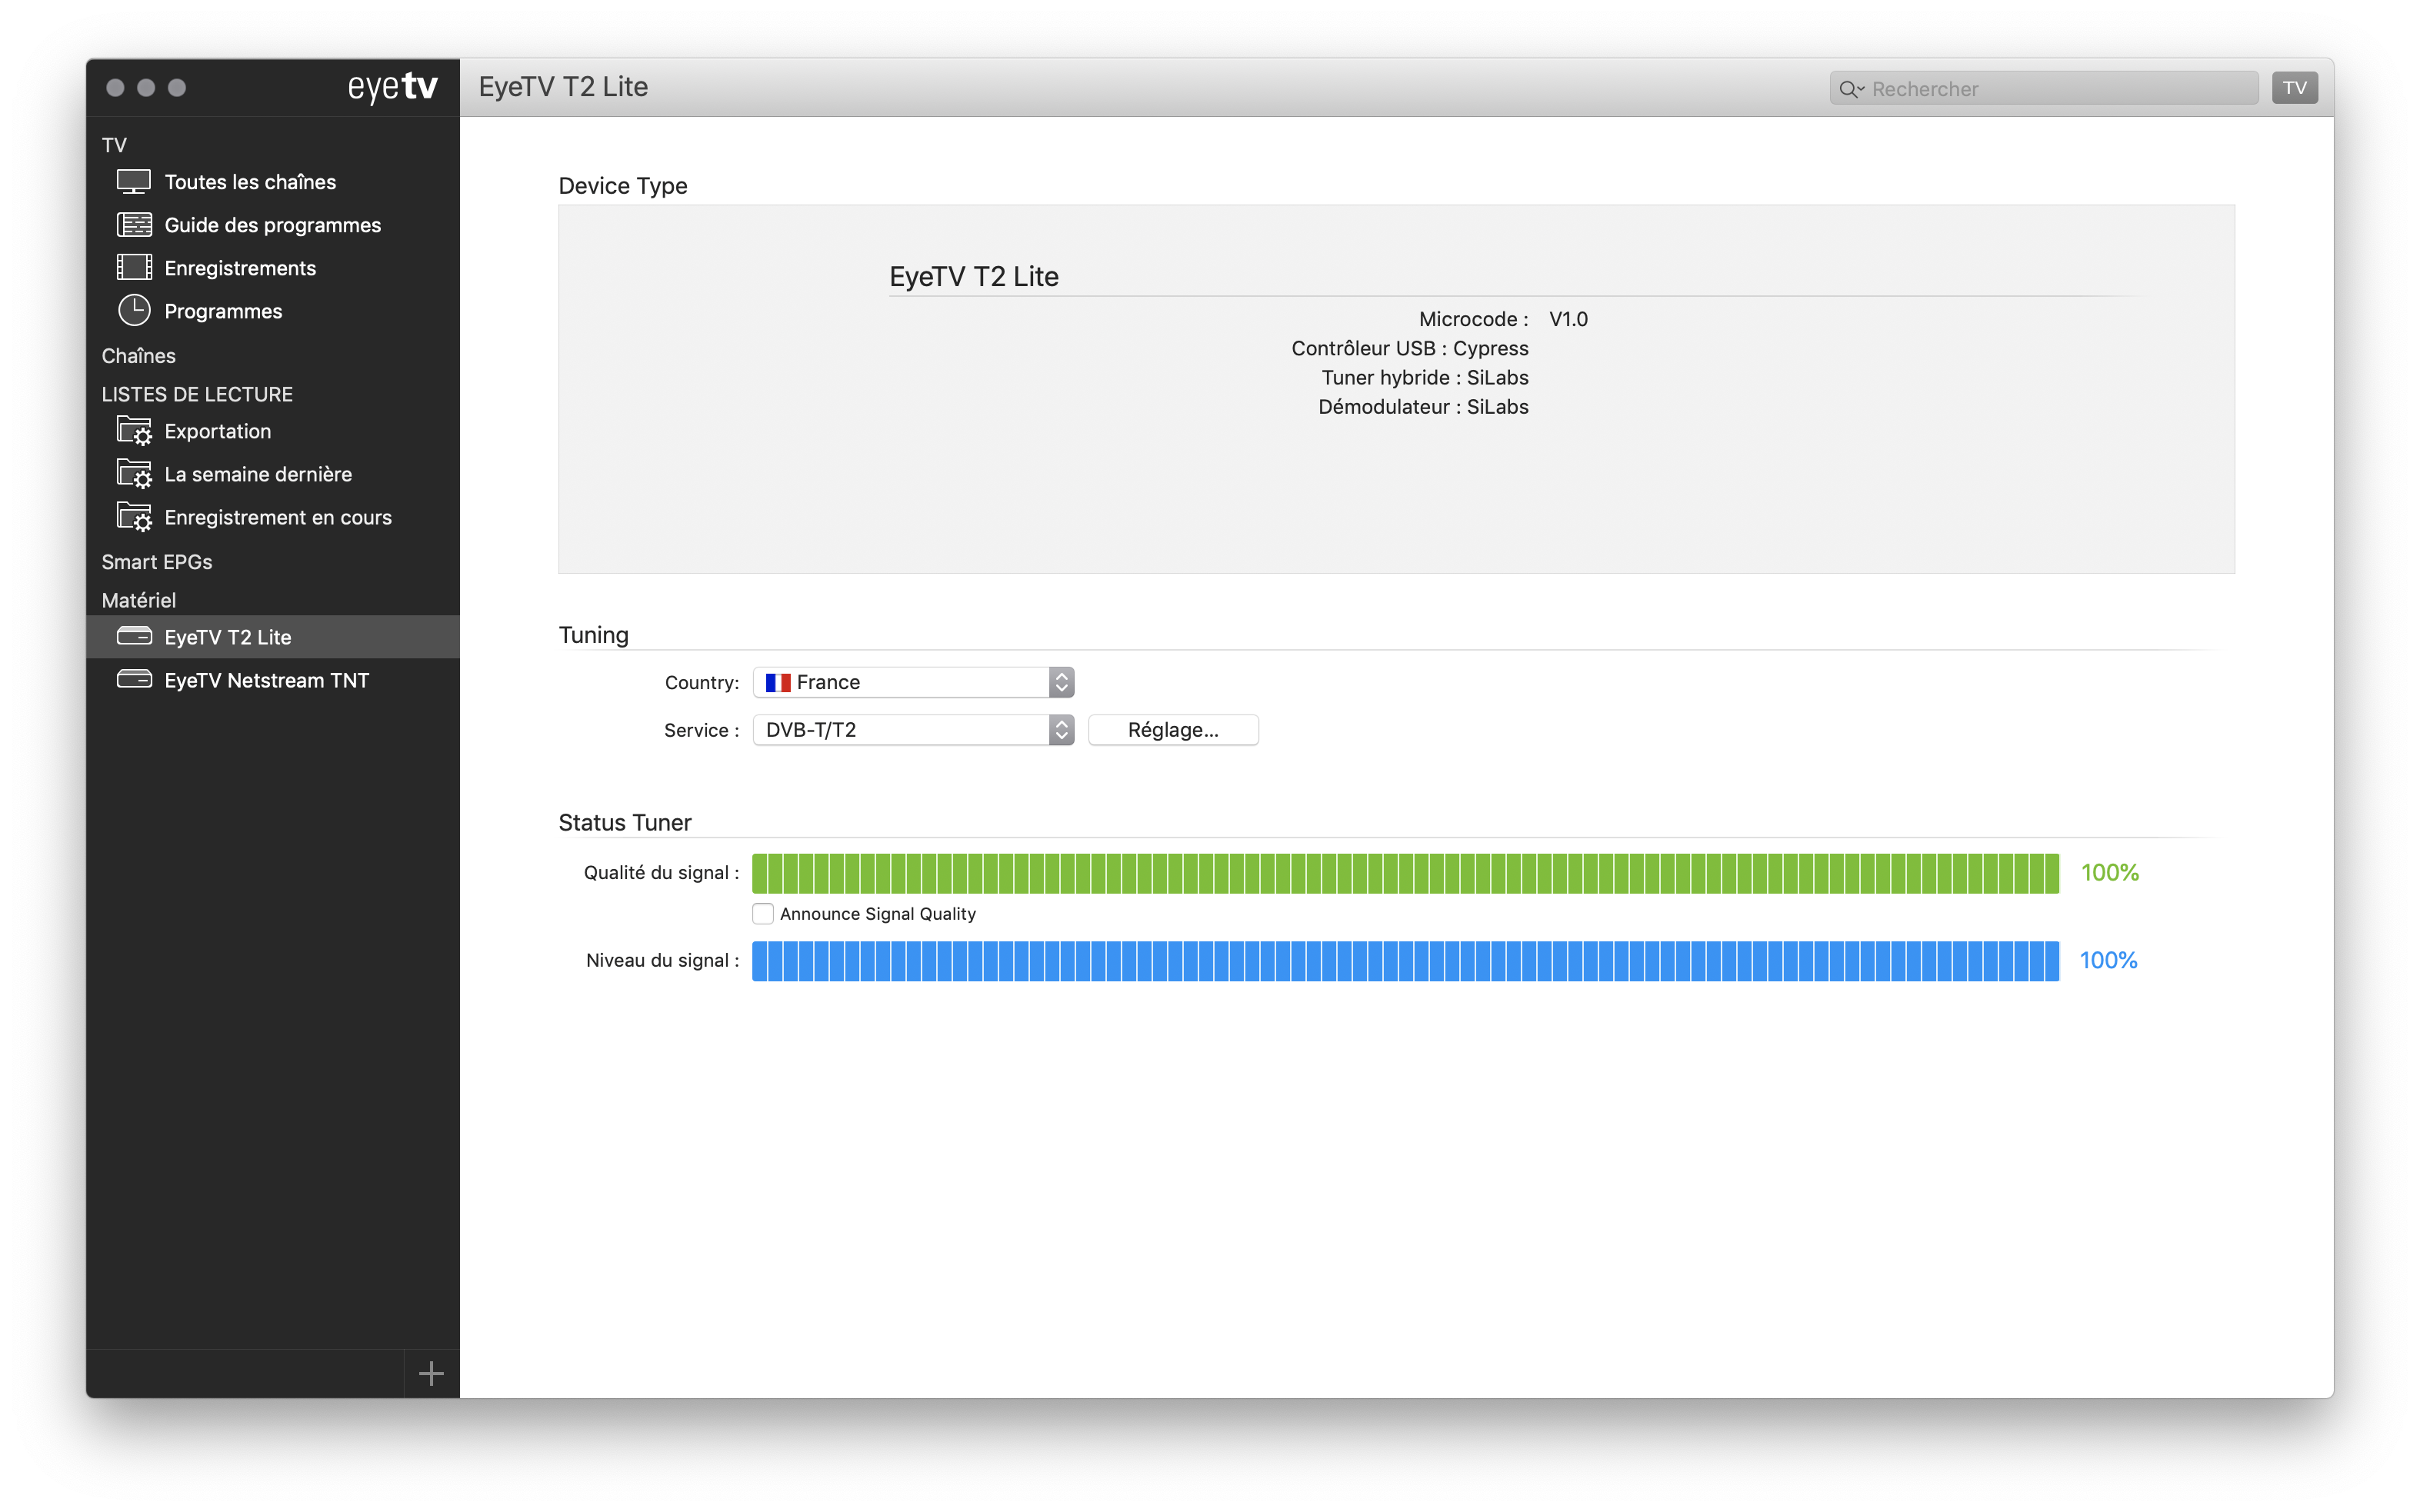
Task: Click the EyeTV T2 Lite window title
Action: 563,87
